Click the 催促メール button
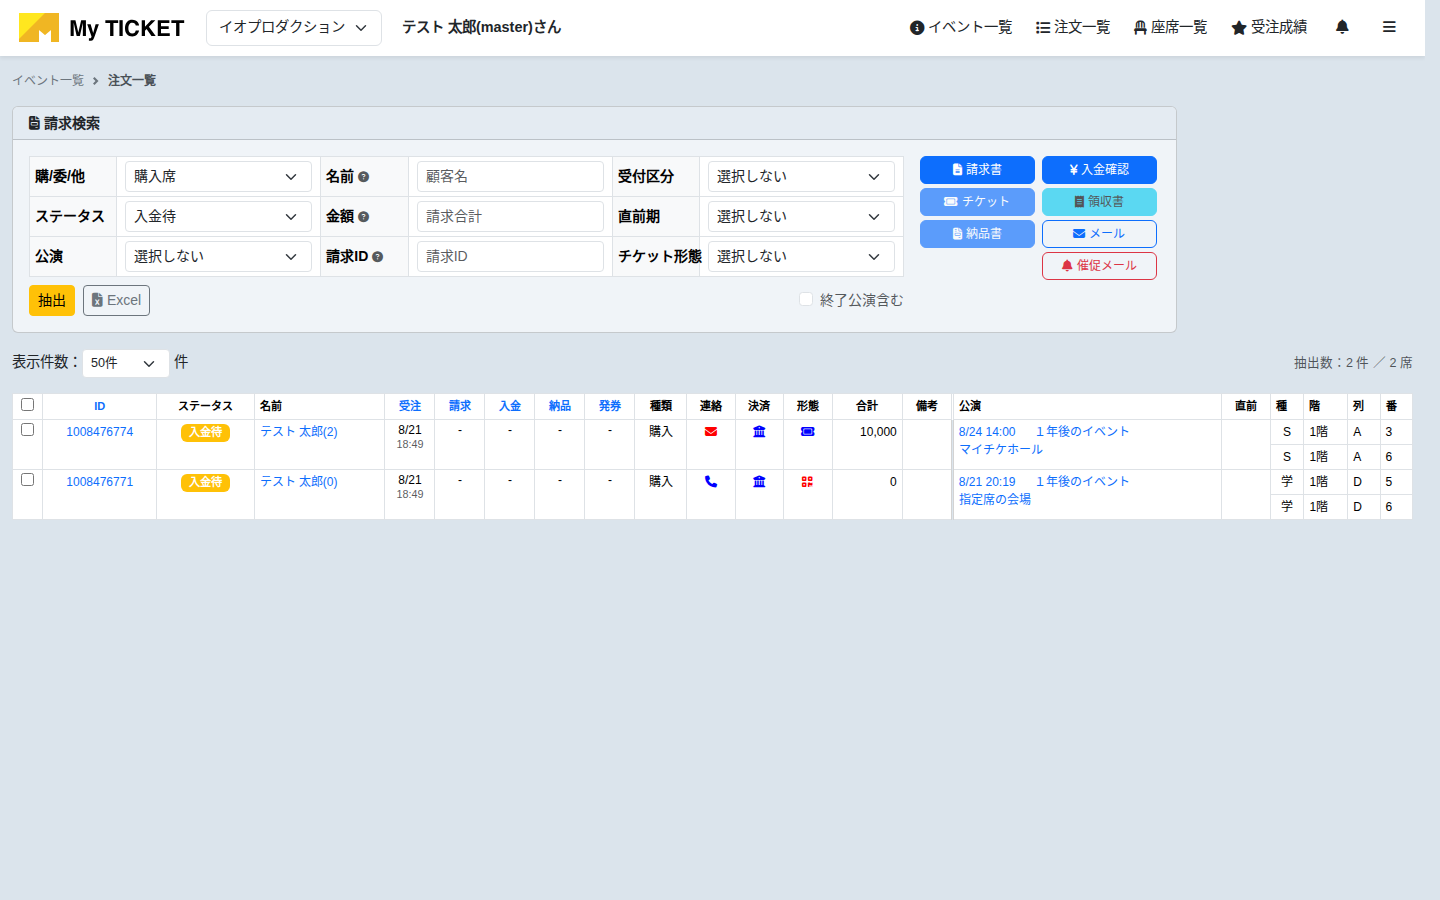The width and height of the screenshot is (1440, 900). click(x=1099, y=266)
